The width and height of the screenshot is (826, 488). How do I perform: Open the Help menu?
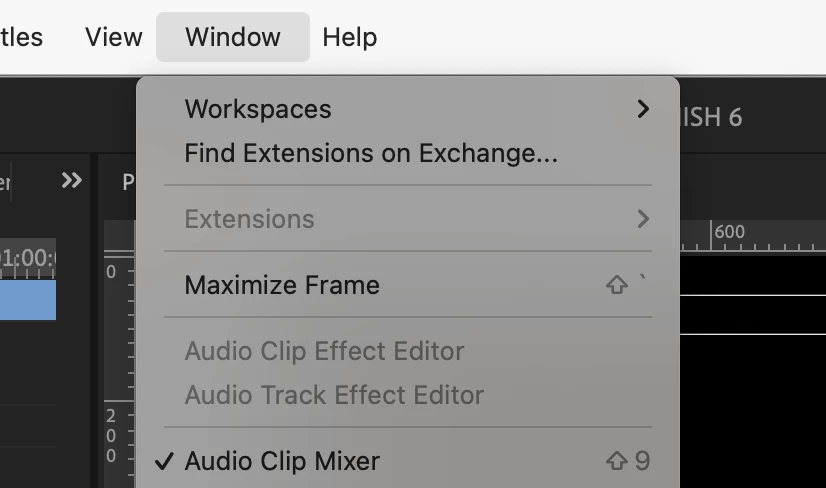click(350, 37)
